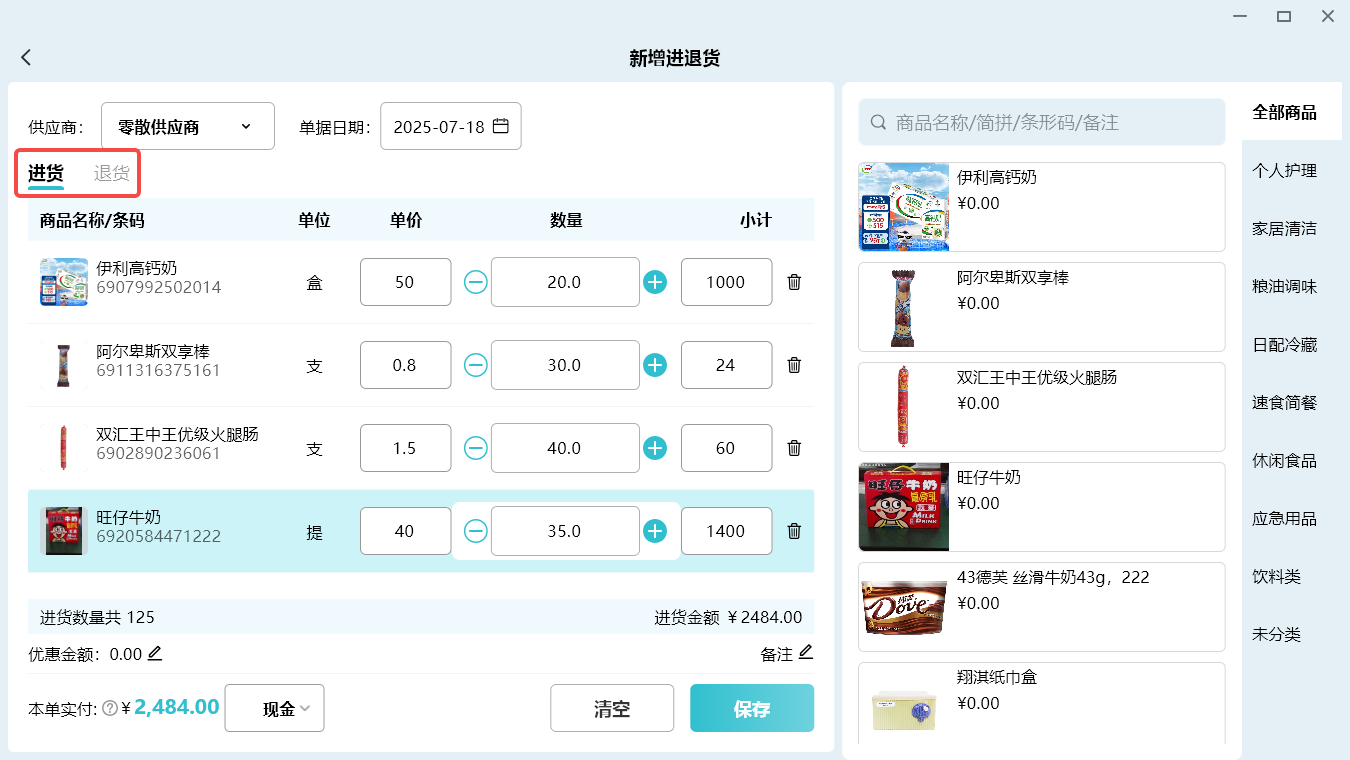The image size is (1350, 760).
Task: Increase quantity of 阿尔卑斯双享棒
Action: [655, 365]
